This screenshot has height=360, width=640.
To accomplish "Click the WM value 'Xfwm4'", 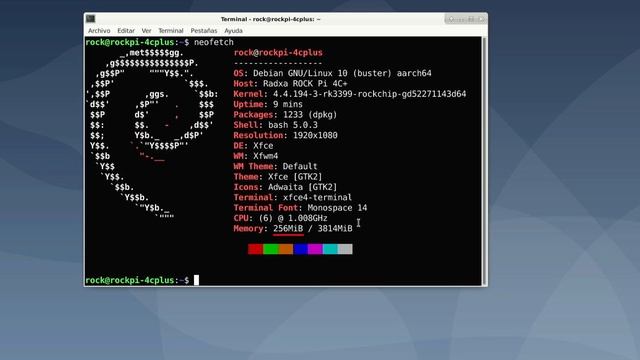I will click(x=265, y=156).
